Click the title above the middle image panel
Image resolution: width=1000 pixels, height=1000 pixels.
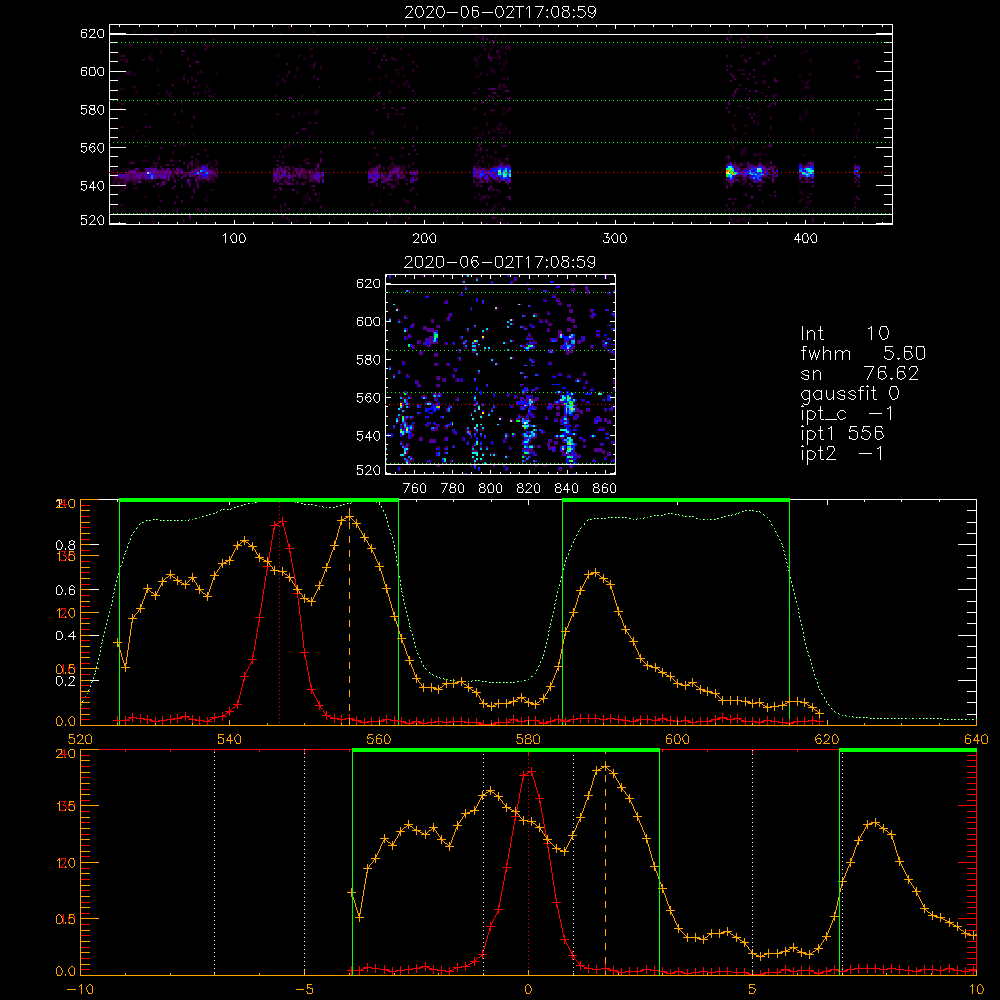500,262
